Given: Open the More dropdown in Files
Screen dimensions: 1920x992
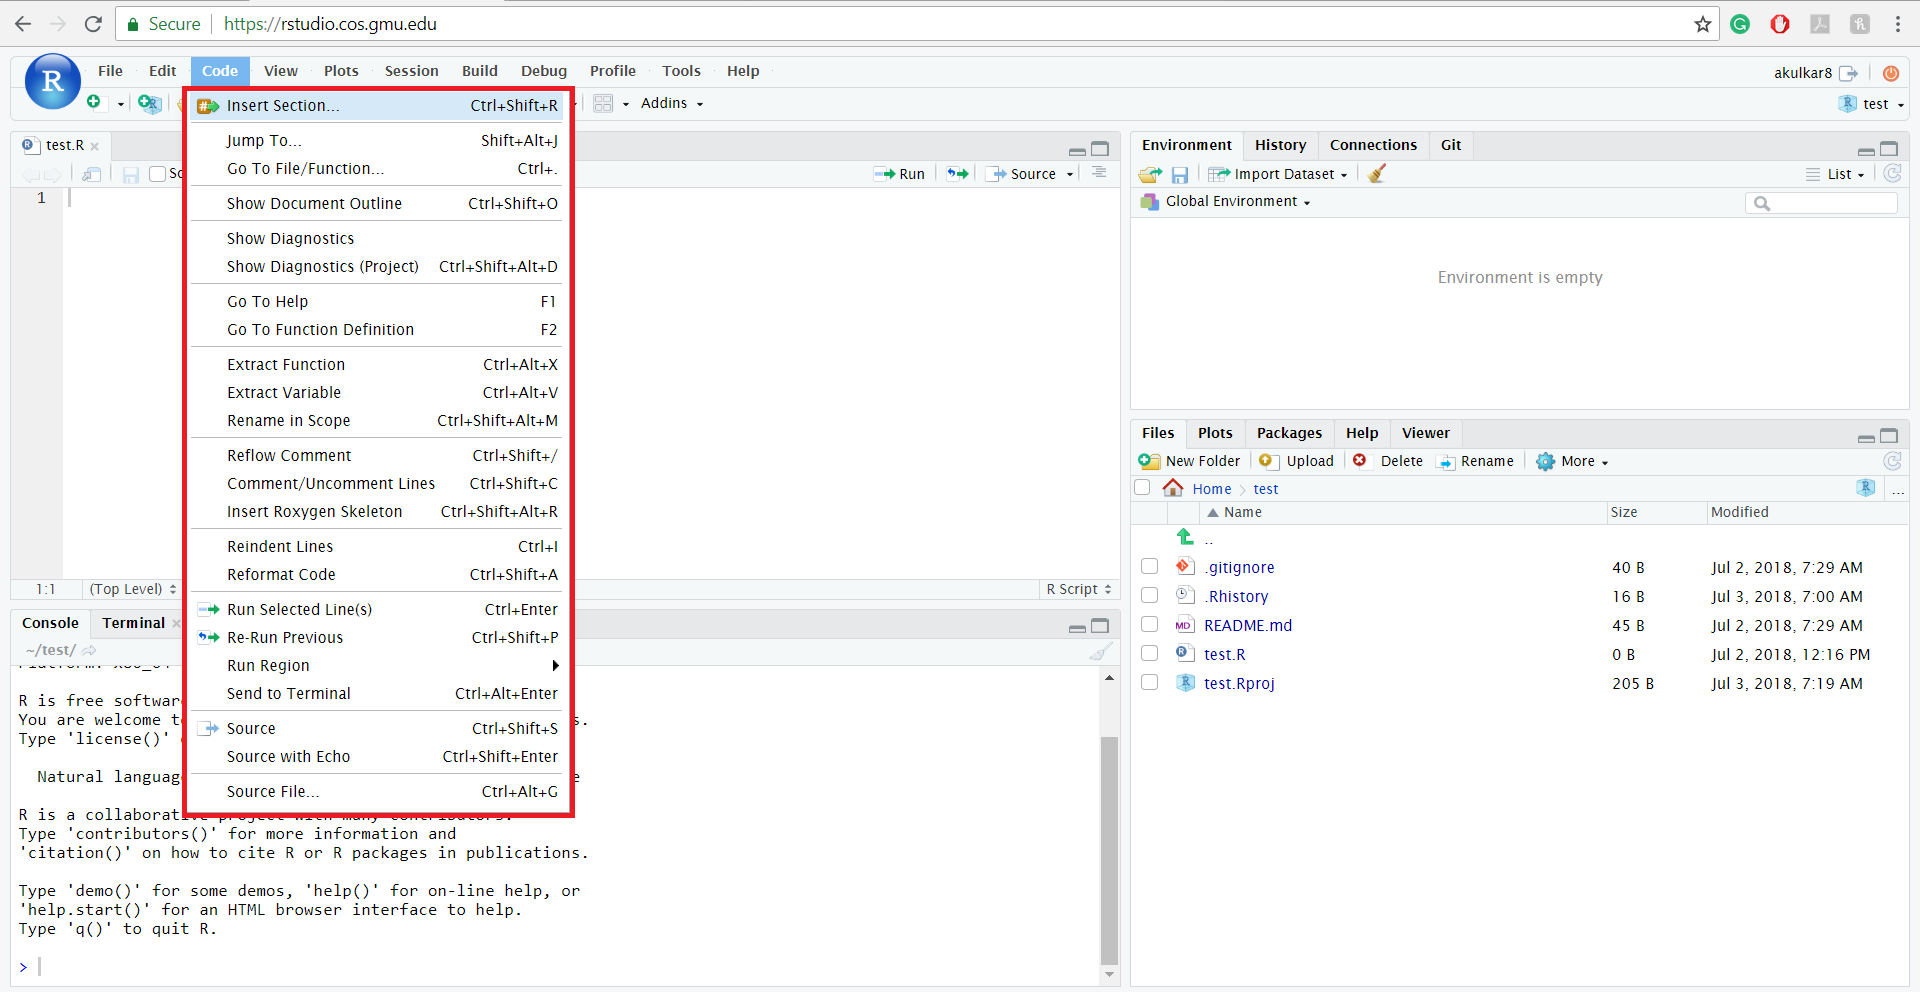Looking at the screenshot, I should 1573,461.
